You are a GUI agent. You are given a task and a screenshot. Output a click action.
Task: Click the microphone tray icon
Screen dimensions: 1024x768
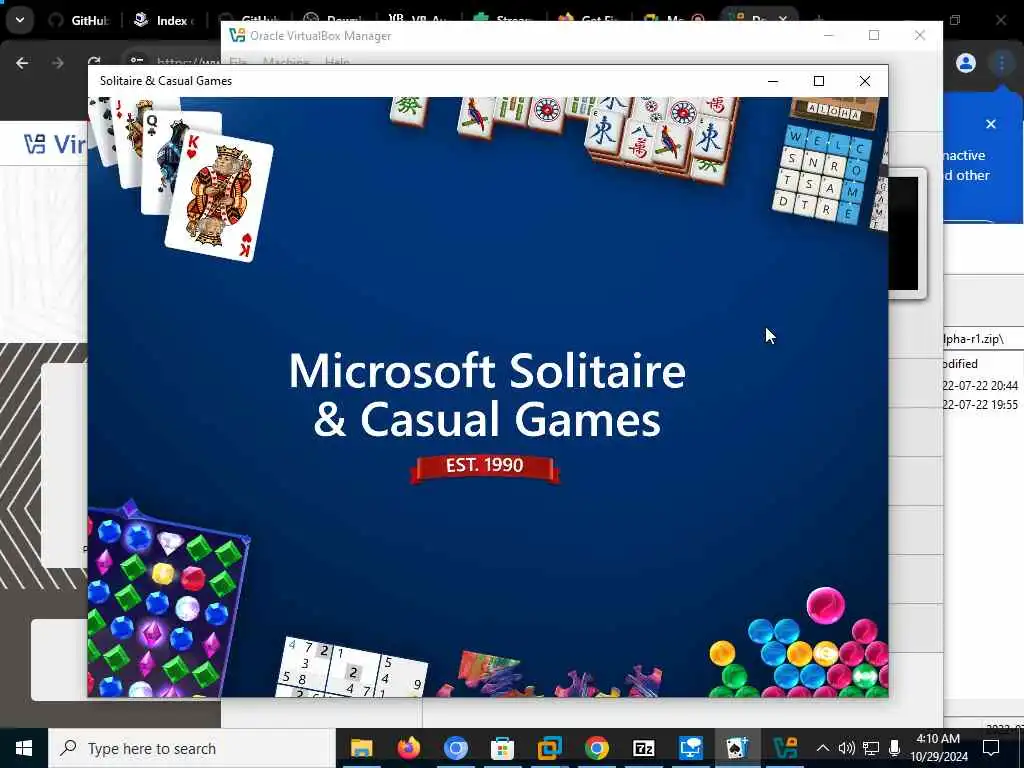pyautogui.click(x=895, y=748)
